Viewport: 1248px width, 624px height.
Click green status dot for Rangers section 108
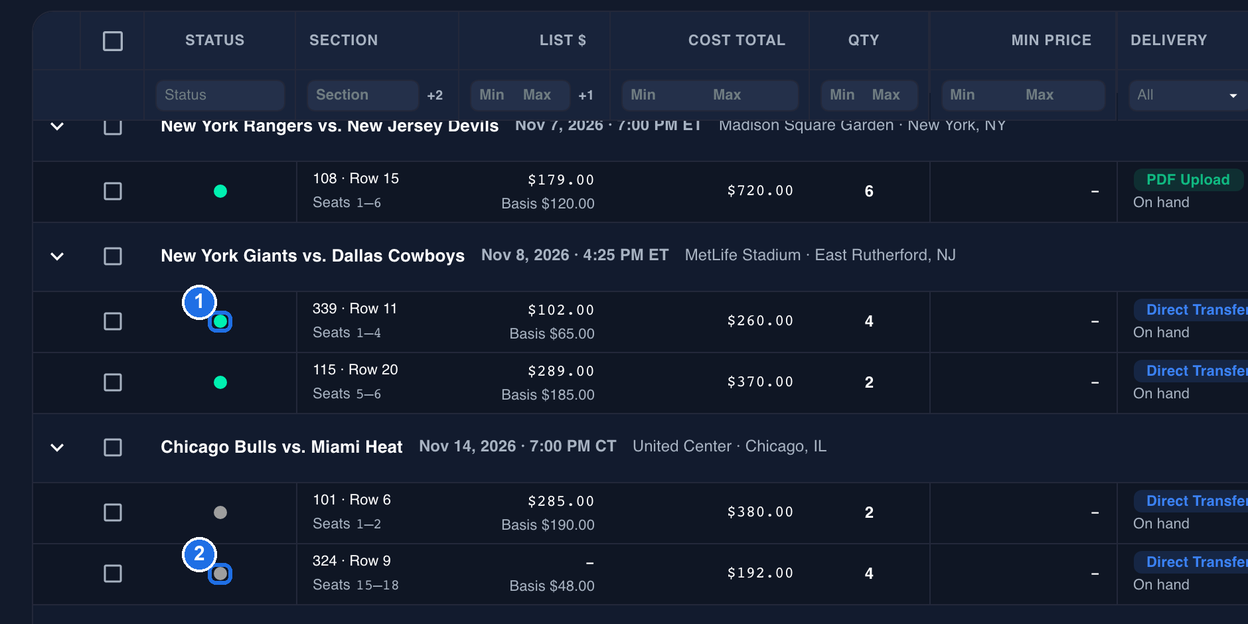(220, 191)
